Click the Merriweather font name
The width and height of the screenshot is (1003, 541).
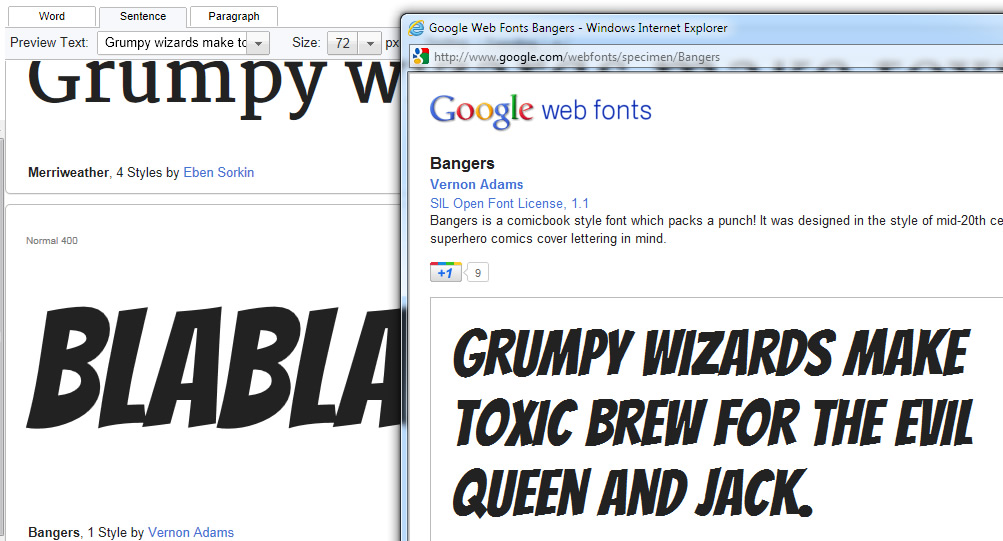[x=68, y=172]
